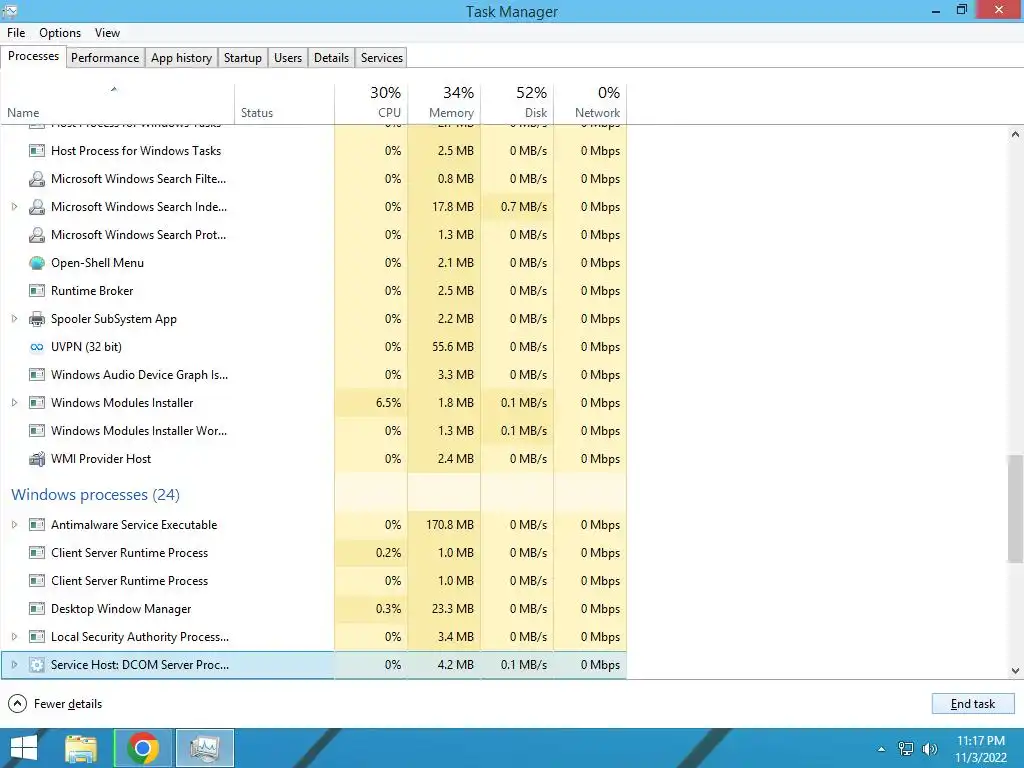Select the Client Server Runtime Process at 0% CPU
The width and height of the screenshot is (1024, 768).
pos(313,581)
